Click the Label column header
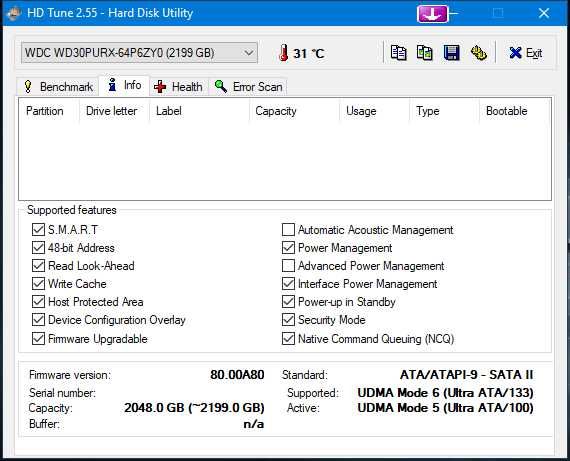 tap(200, 111)
